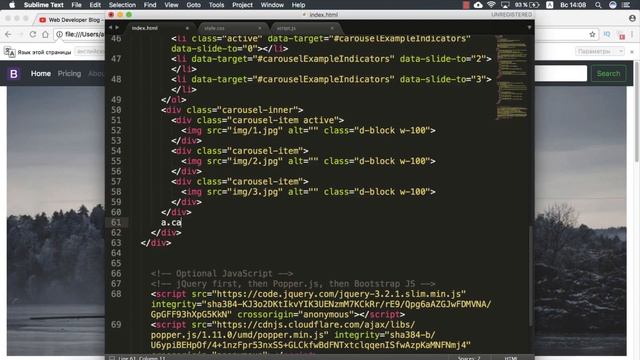This screenshot has width=640, height=360.
Task: Go to Chrome home page icon
Action: point(45,34)
